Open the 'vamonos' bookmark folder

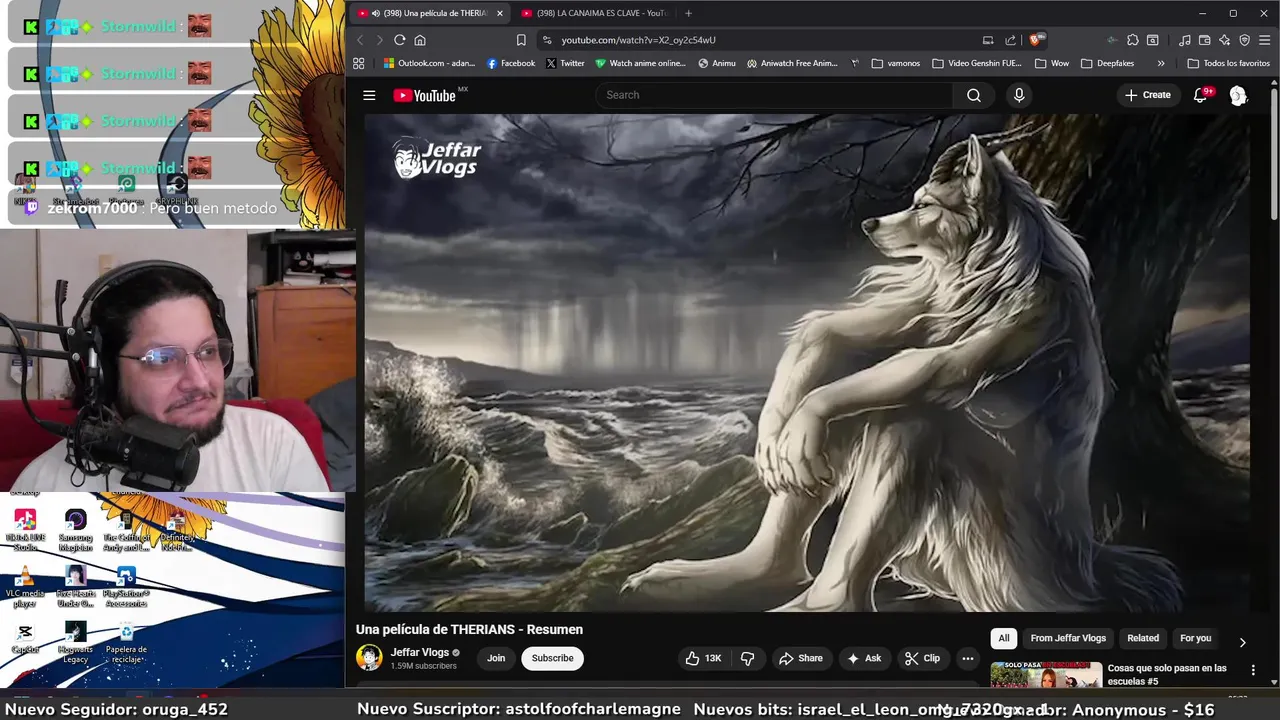[x=895, y=63]
